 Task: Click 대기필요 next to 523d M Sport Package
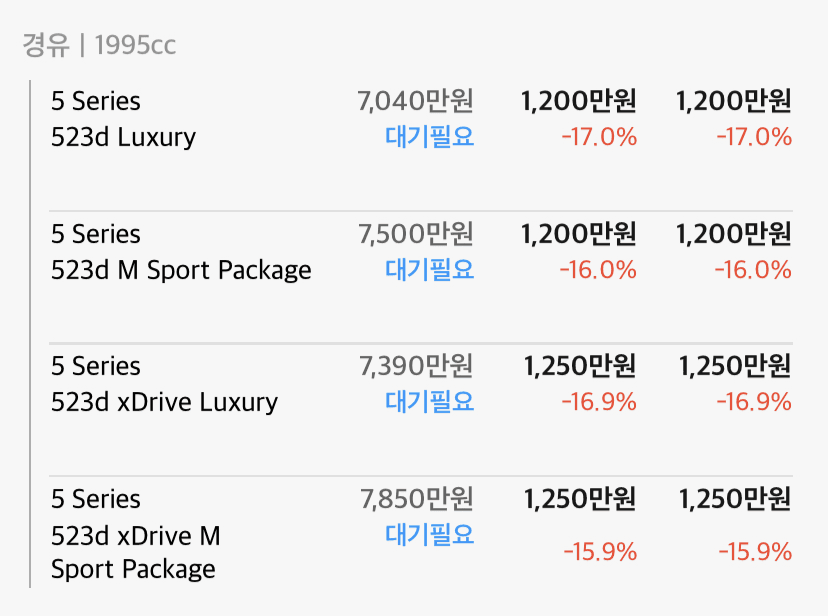pyautogui.click(x=429, y=269)
